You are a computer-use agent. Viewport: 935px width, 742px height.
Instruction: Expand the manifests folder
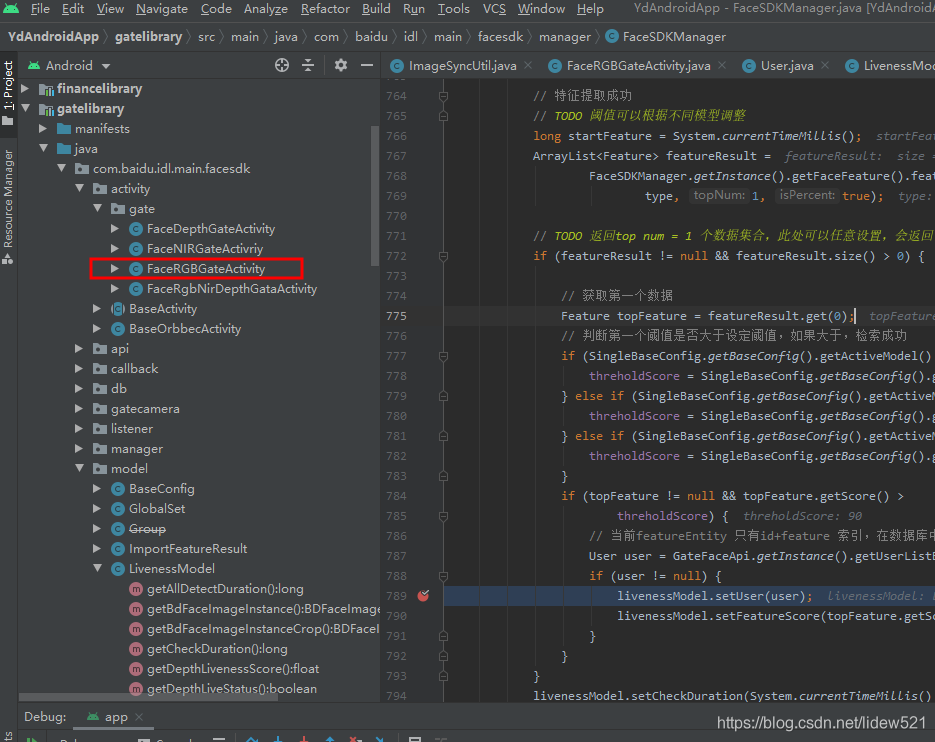(43, 128)
